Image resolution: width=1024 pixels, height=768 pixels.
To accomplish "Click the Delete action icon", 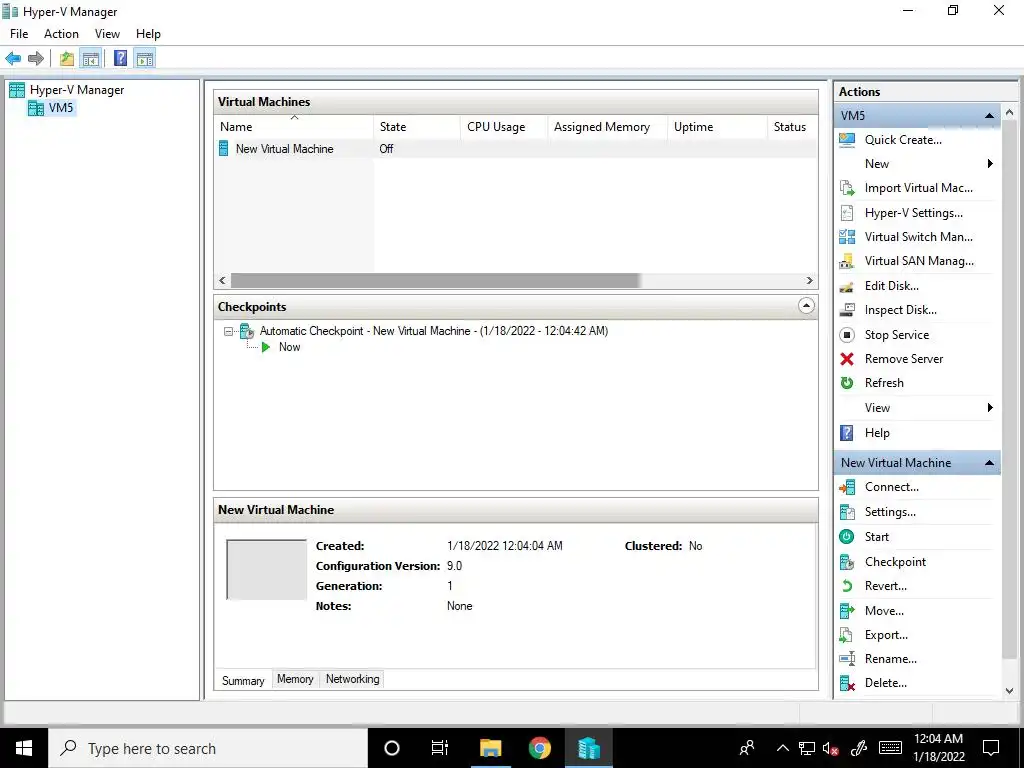I will (x=847, y=684).
